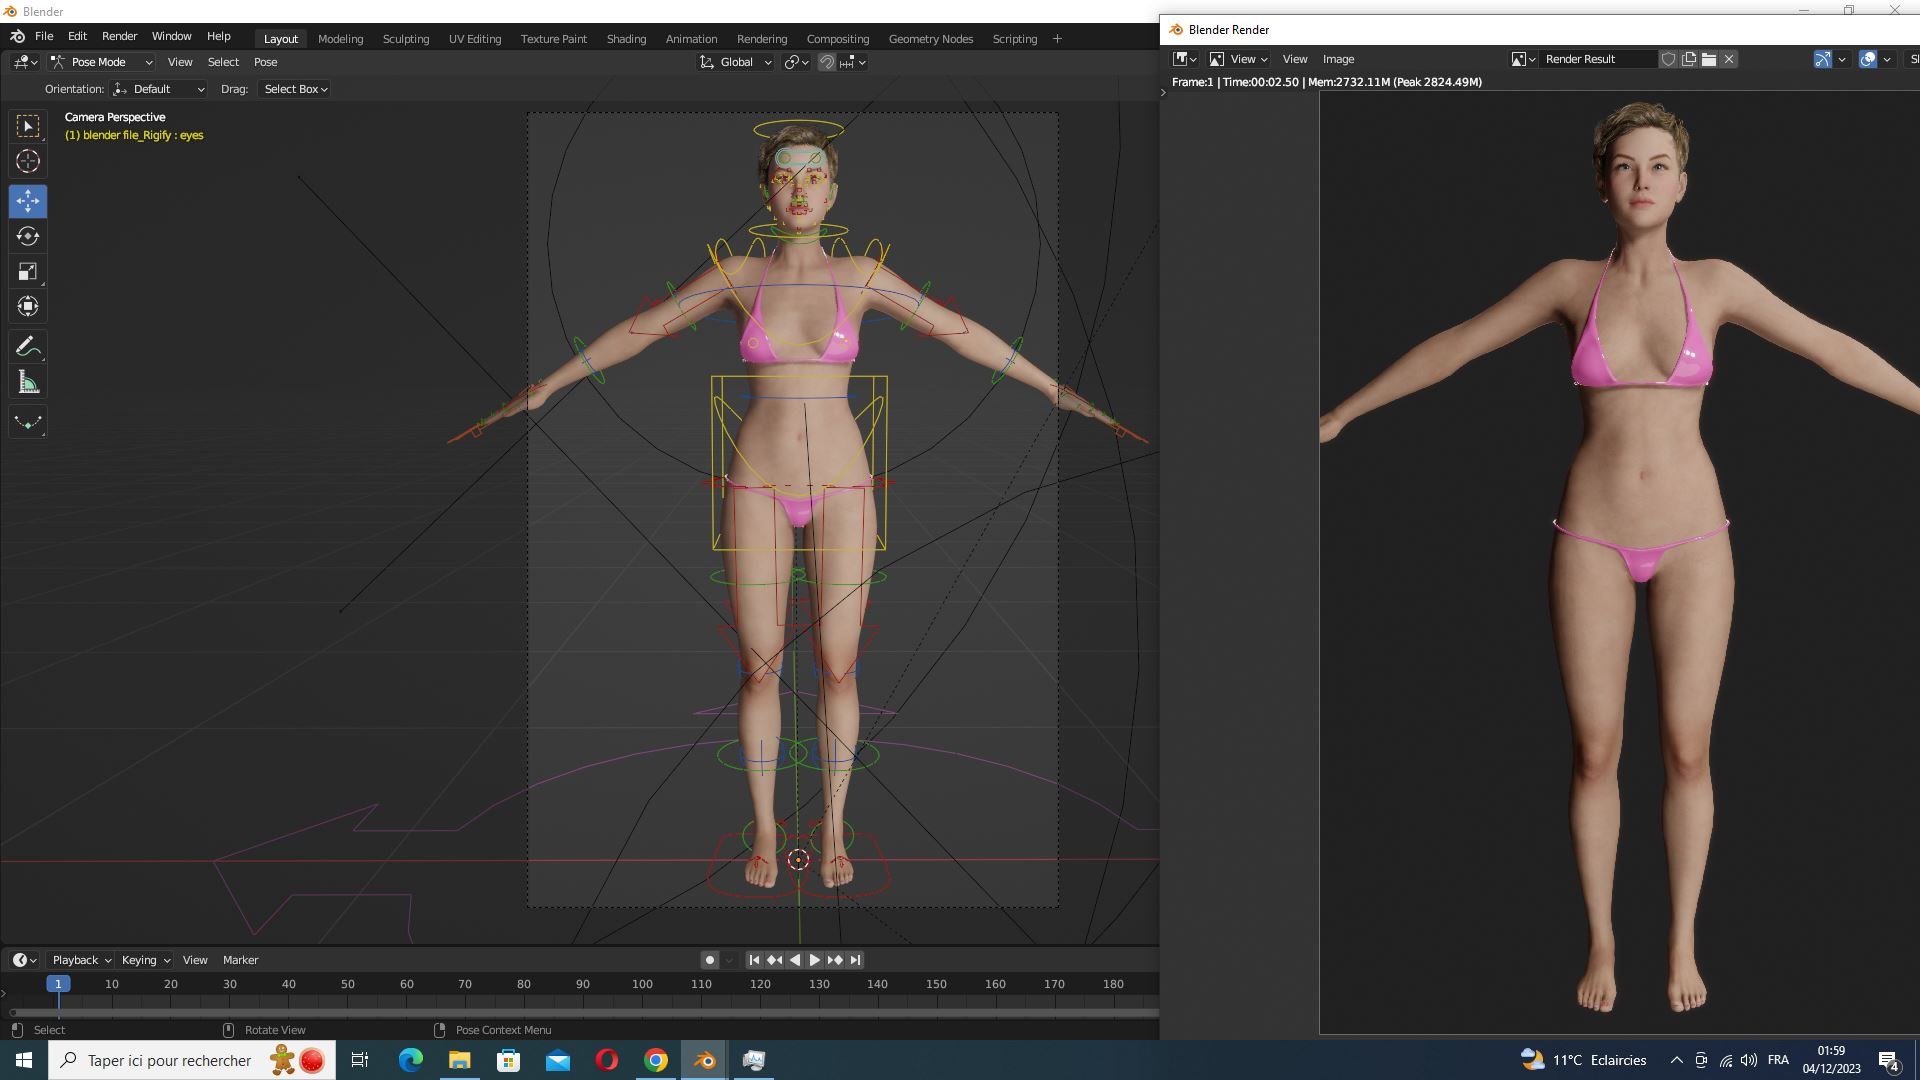Select the Transform tool
Viewport: 1920px width, 1080px height.
tap(28, 306)
